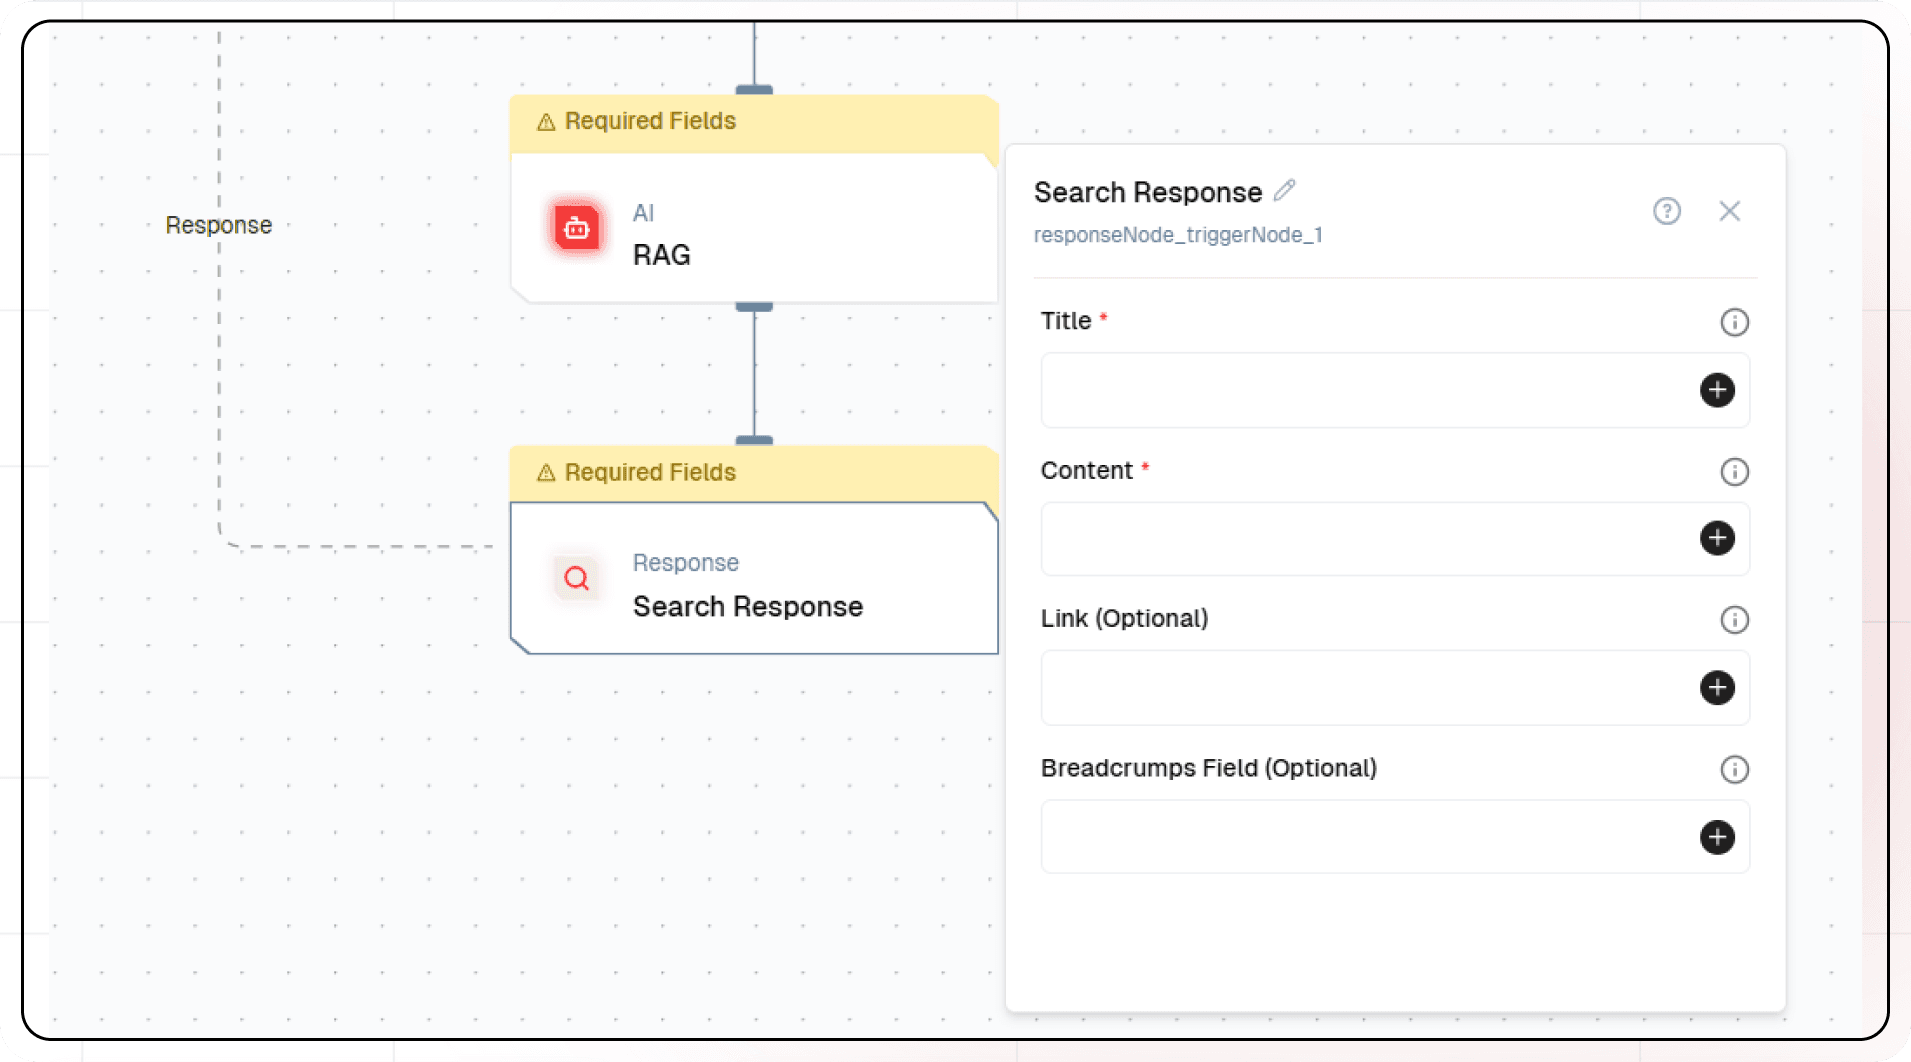Click inside the Title input box
This screenshot has width=1911, height=1062.
1360,390
